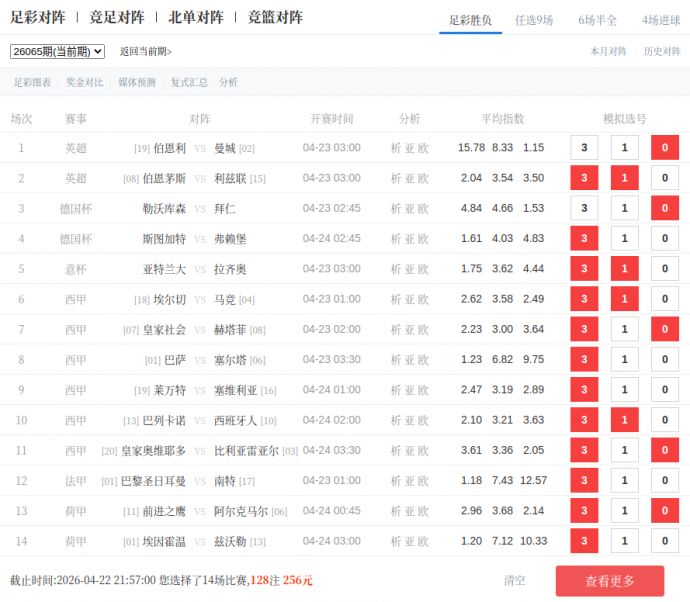Click the 欧 odds link for 巴黎圣日耳曼 match
The width and height of the screenshot is (690, 602).
(424, 481)
